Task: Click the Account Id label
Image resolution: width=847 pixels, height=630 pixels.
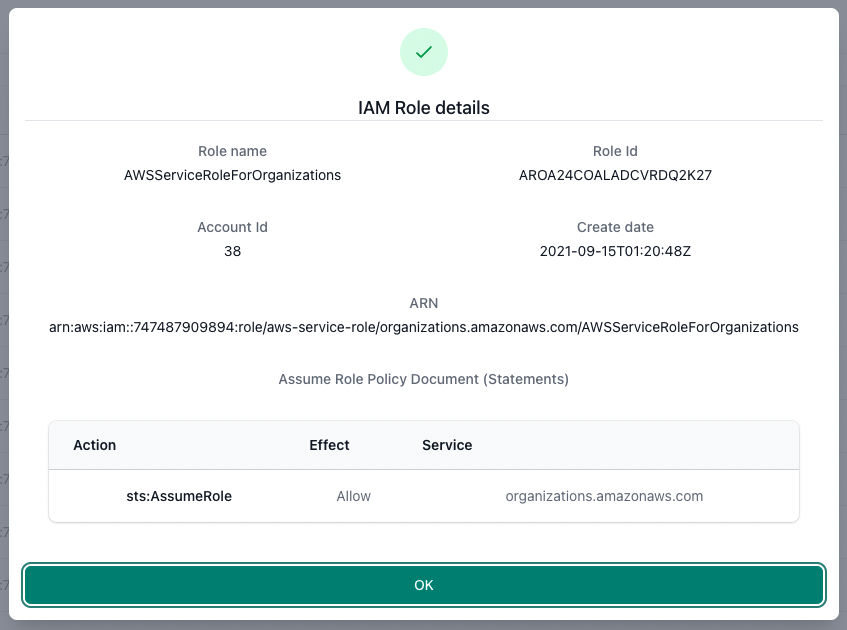Action: pyautogui.click(x=232, y=227)
